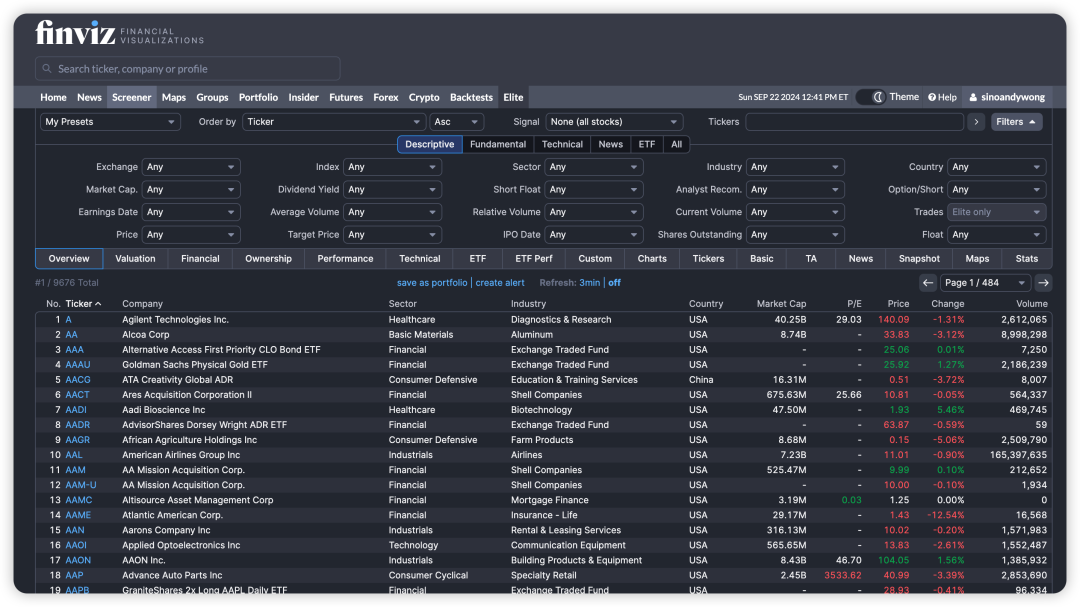Sort by Ticker column header
The width and height of the screenshot is (1080, 607).
click(x=83, y=304)
